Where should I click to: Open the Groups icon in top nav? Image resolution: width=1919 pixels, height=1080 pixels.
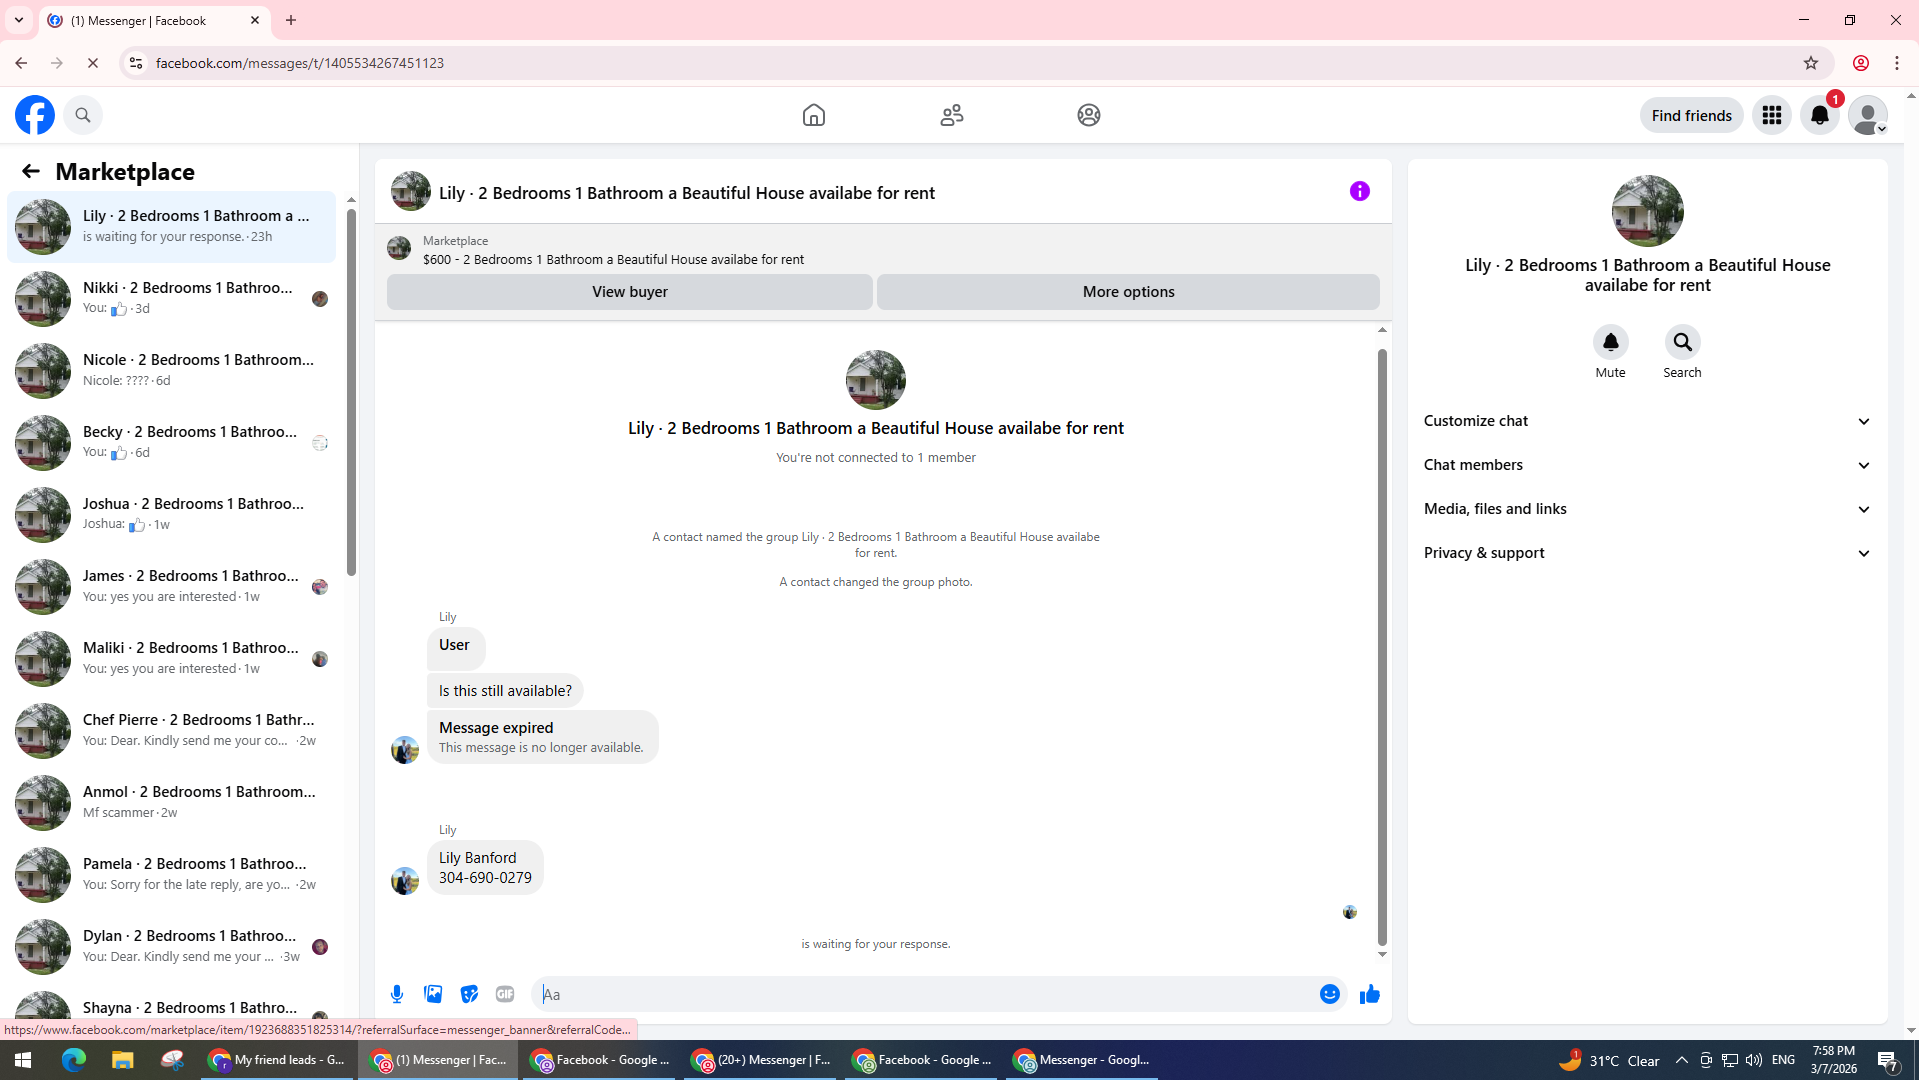click(1089, 115)
